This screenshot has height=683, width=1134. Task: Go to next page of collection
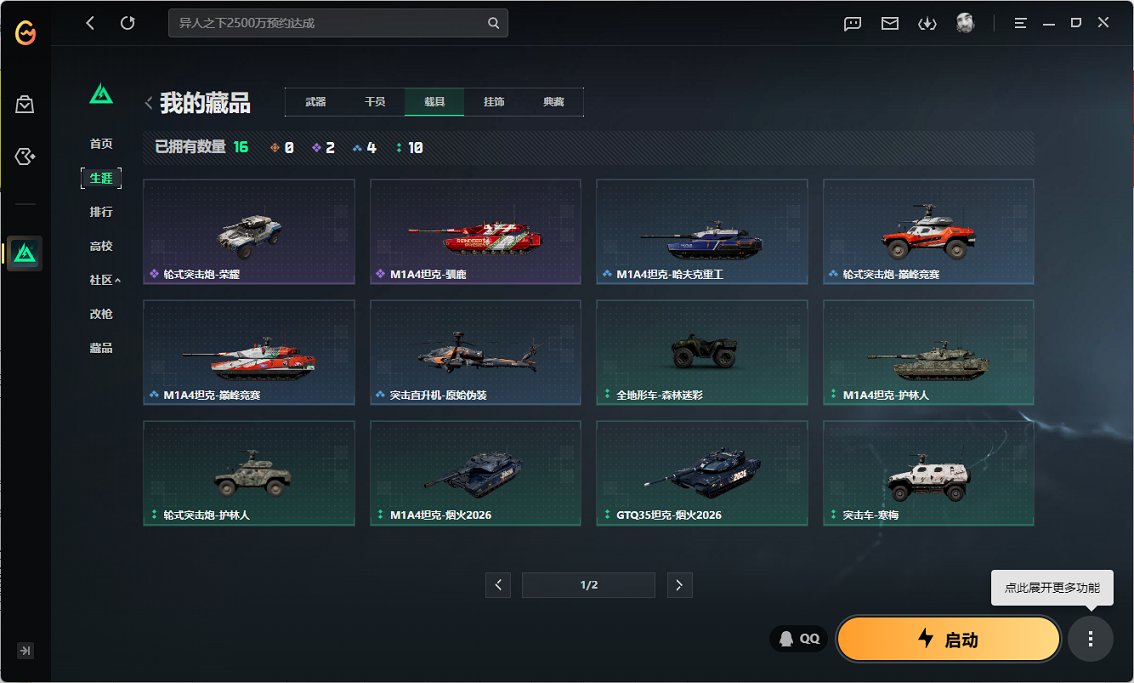679,585
